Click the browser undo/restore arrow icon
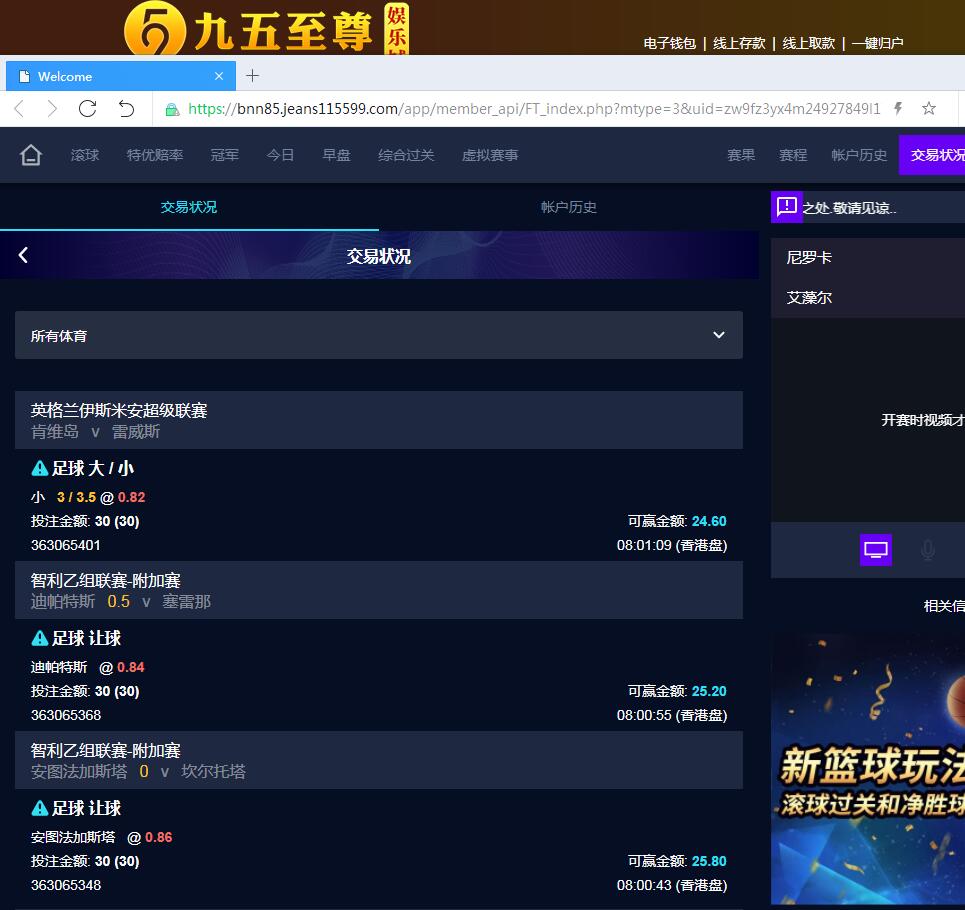Viewport: 965px width, 910px height. 126,108
